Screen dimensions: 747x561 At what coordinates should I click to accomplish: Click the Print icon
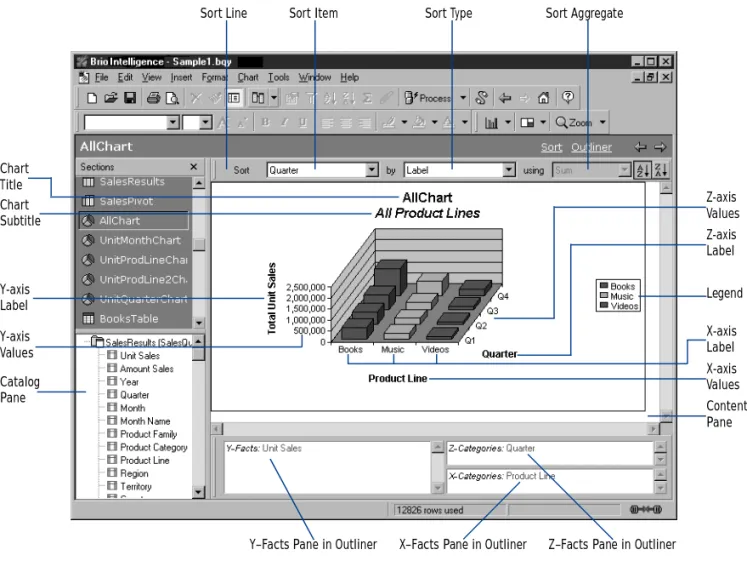[x=153, y=98]
